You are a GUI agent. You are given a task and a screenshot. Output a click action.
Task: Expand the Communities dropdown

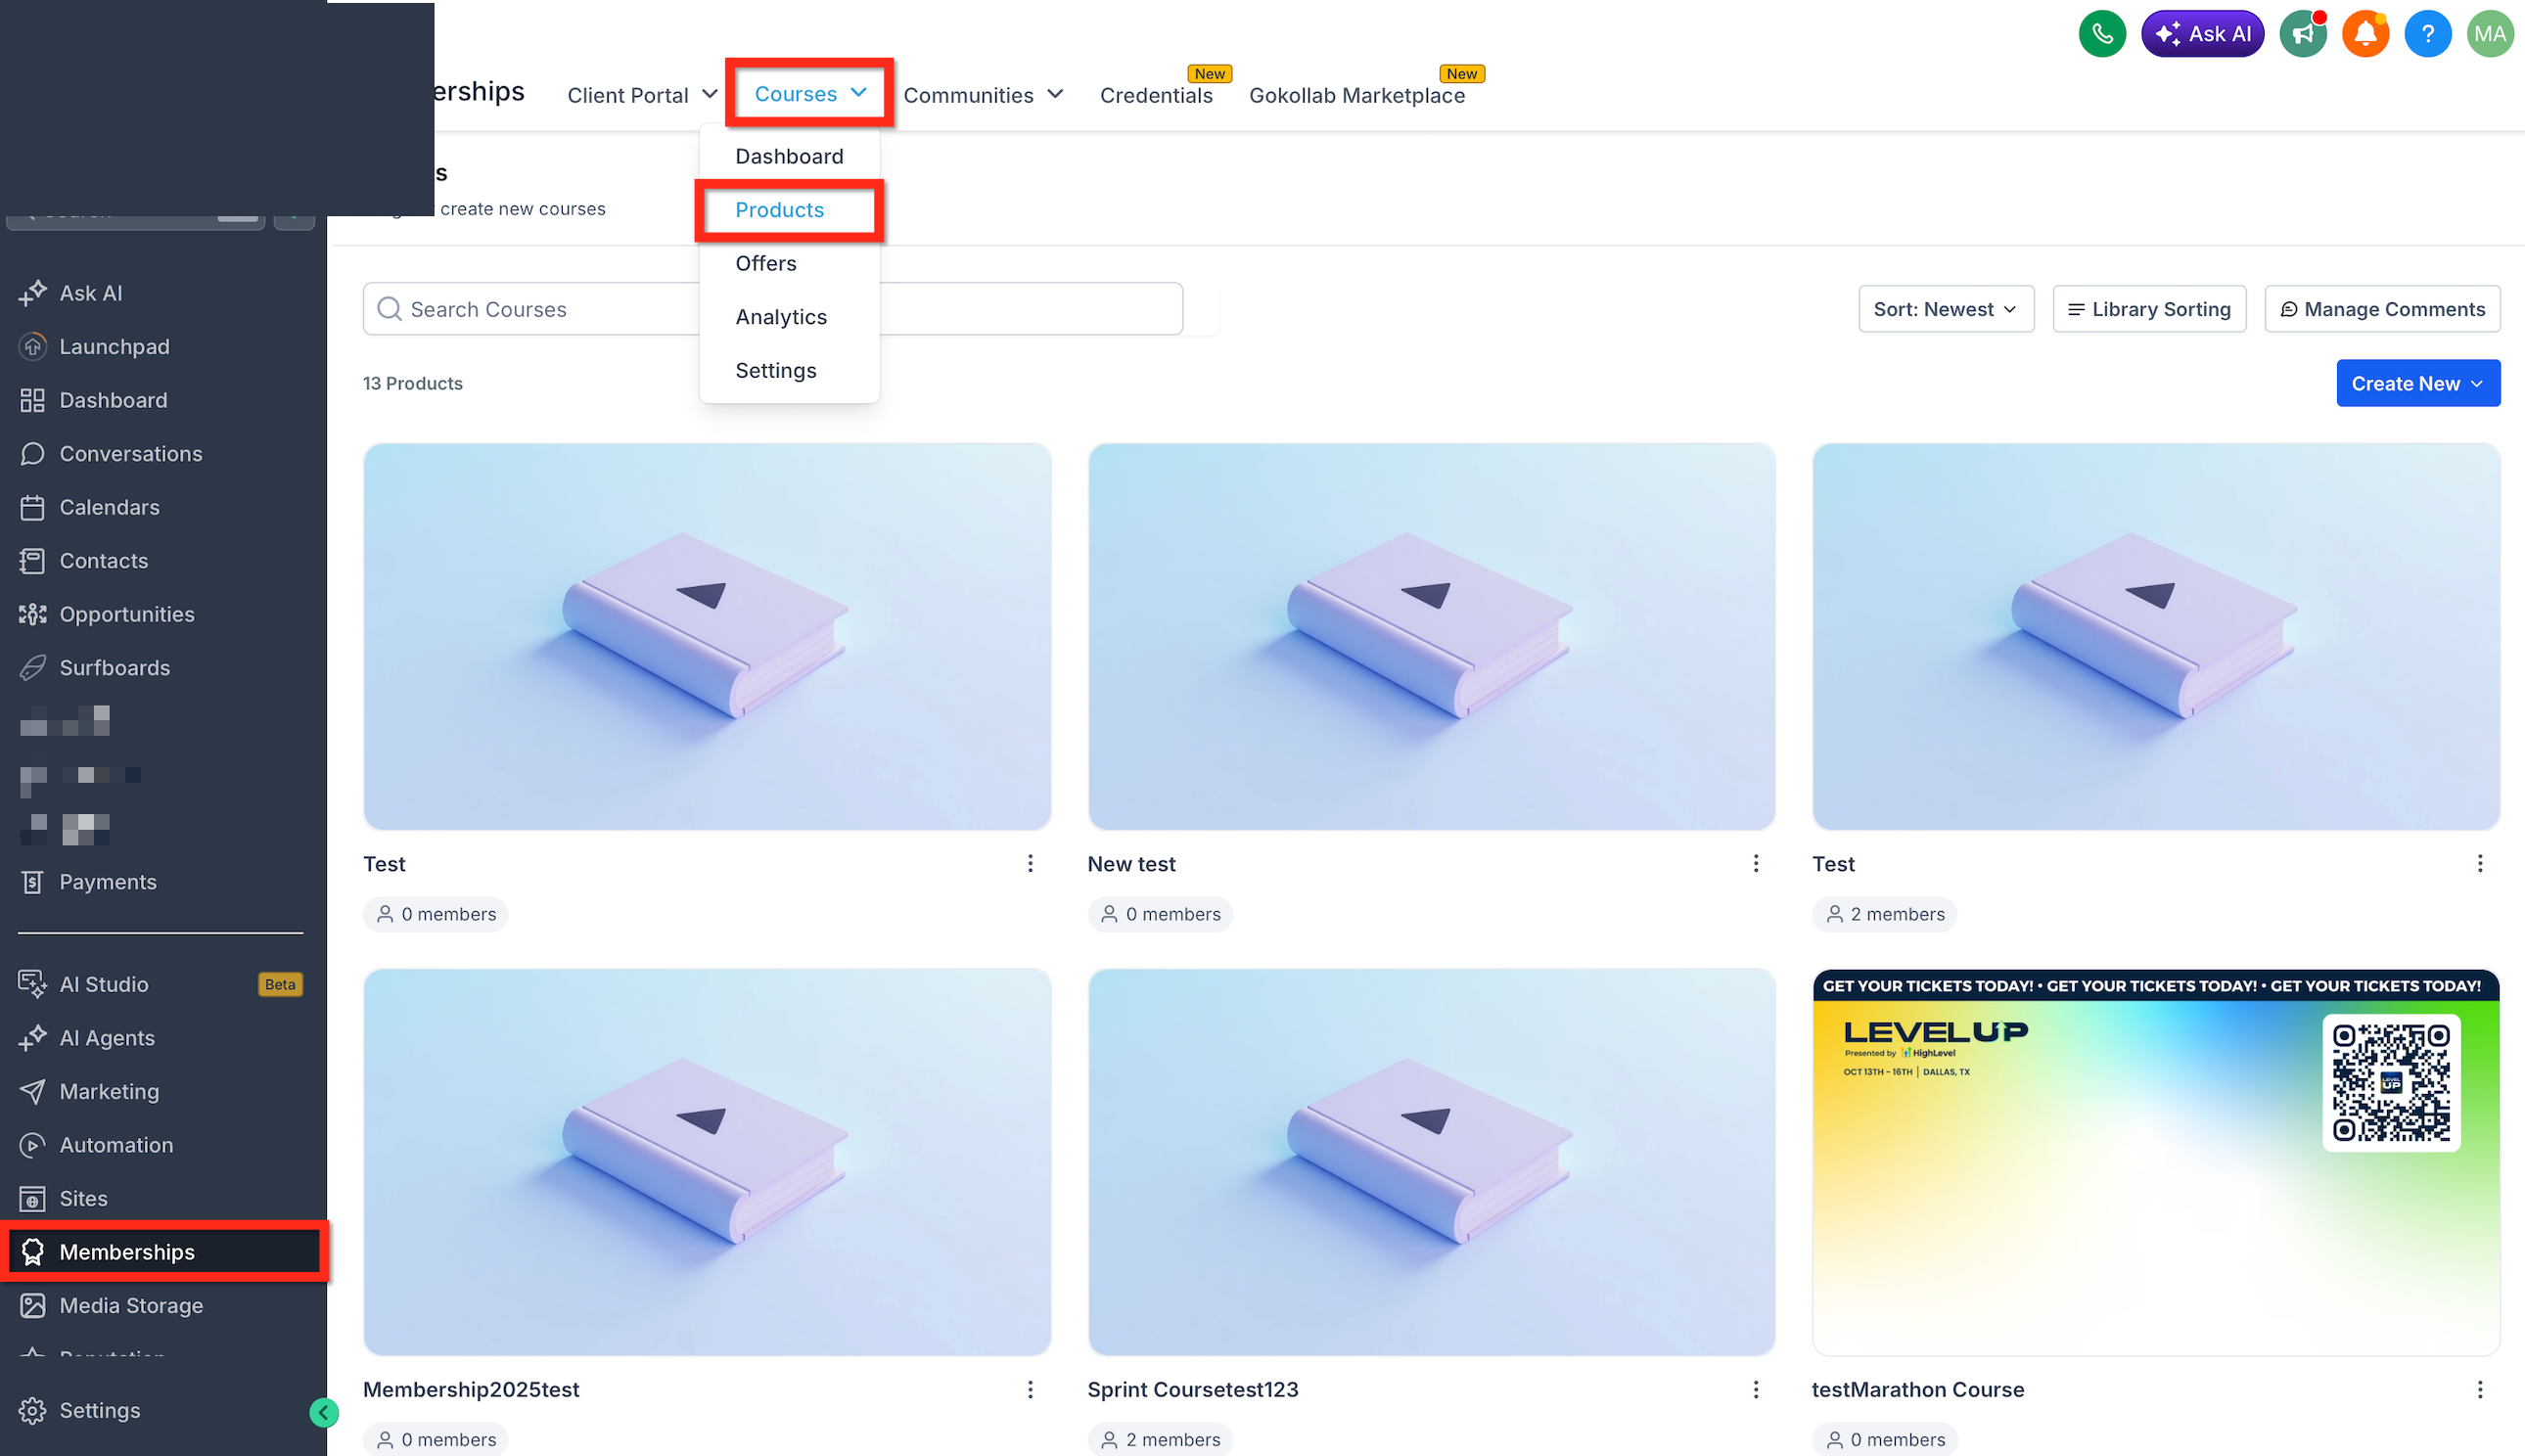click(x=982, y=95)
